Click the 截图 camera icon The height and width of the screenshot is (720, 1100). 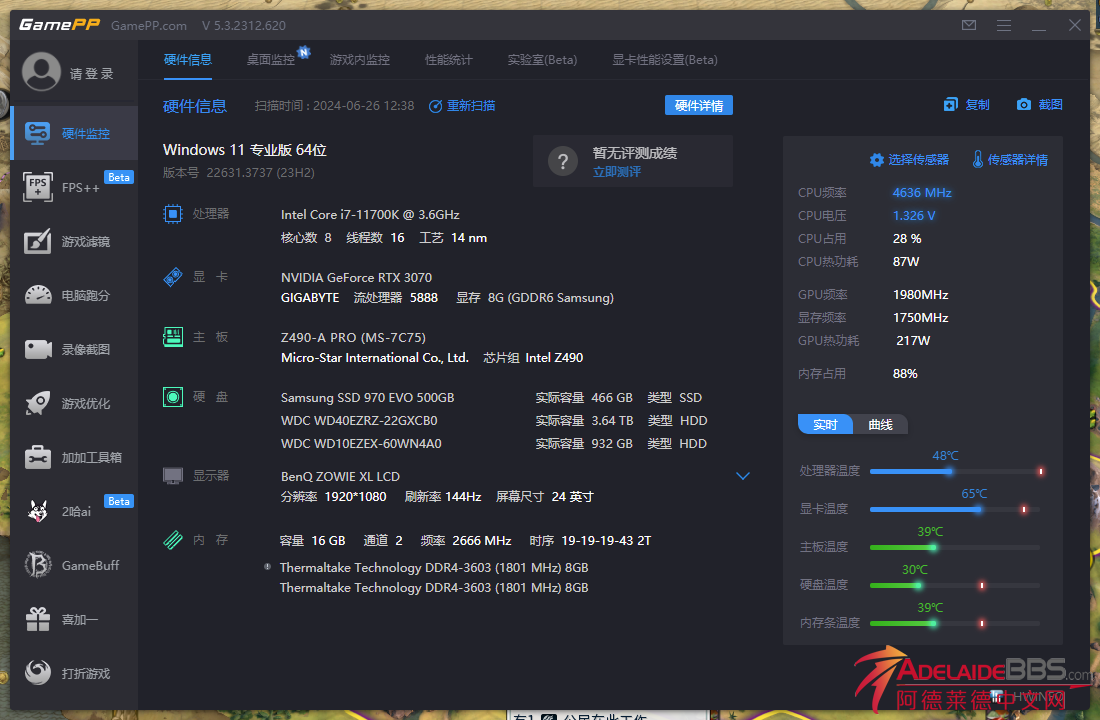coord(1039,105)
